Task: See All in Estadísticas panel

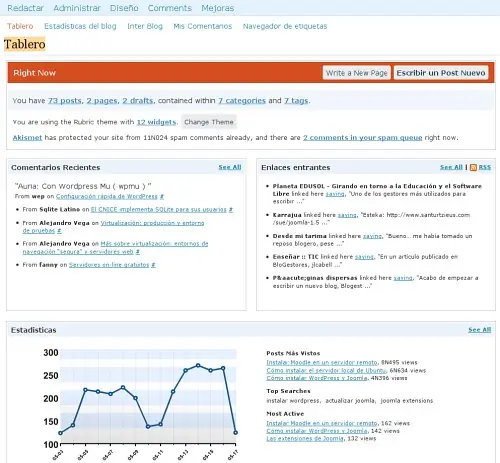Action: (x=480, y=330)
